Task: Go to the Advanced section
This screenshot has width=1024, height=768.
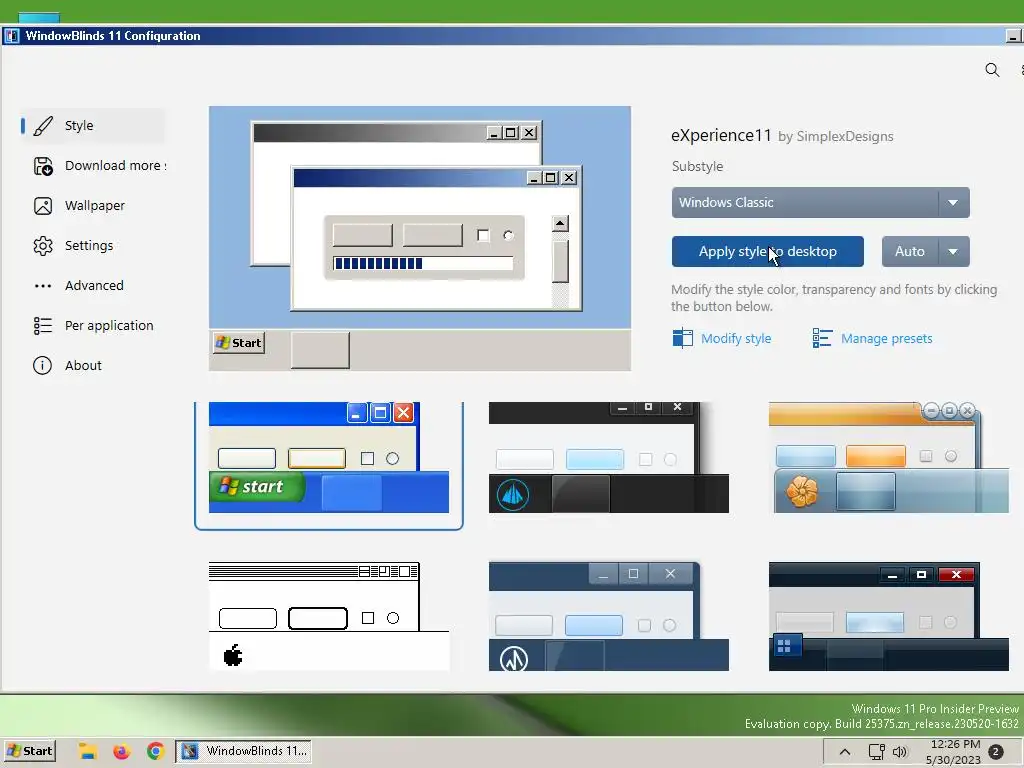Action: click(x=93, y=285)
